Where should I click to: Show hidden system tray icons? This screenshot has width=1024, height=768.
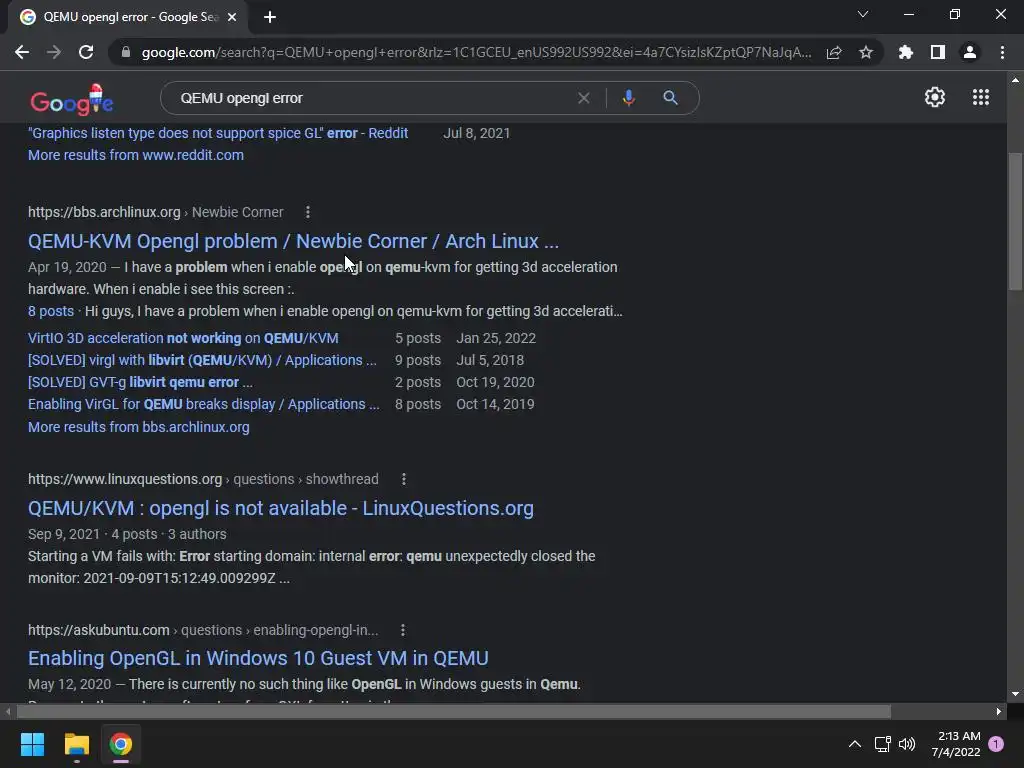click(854, 744)
